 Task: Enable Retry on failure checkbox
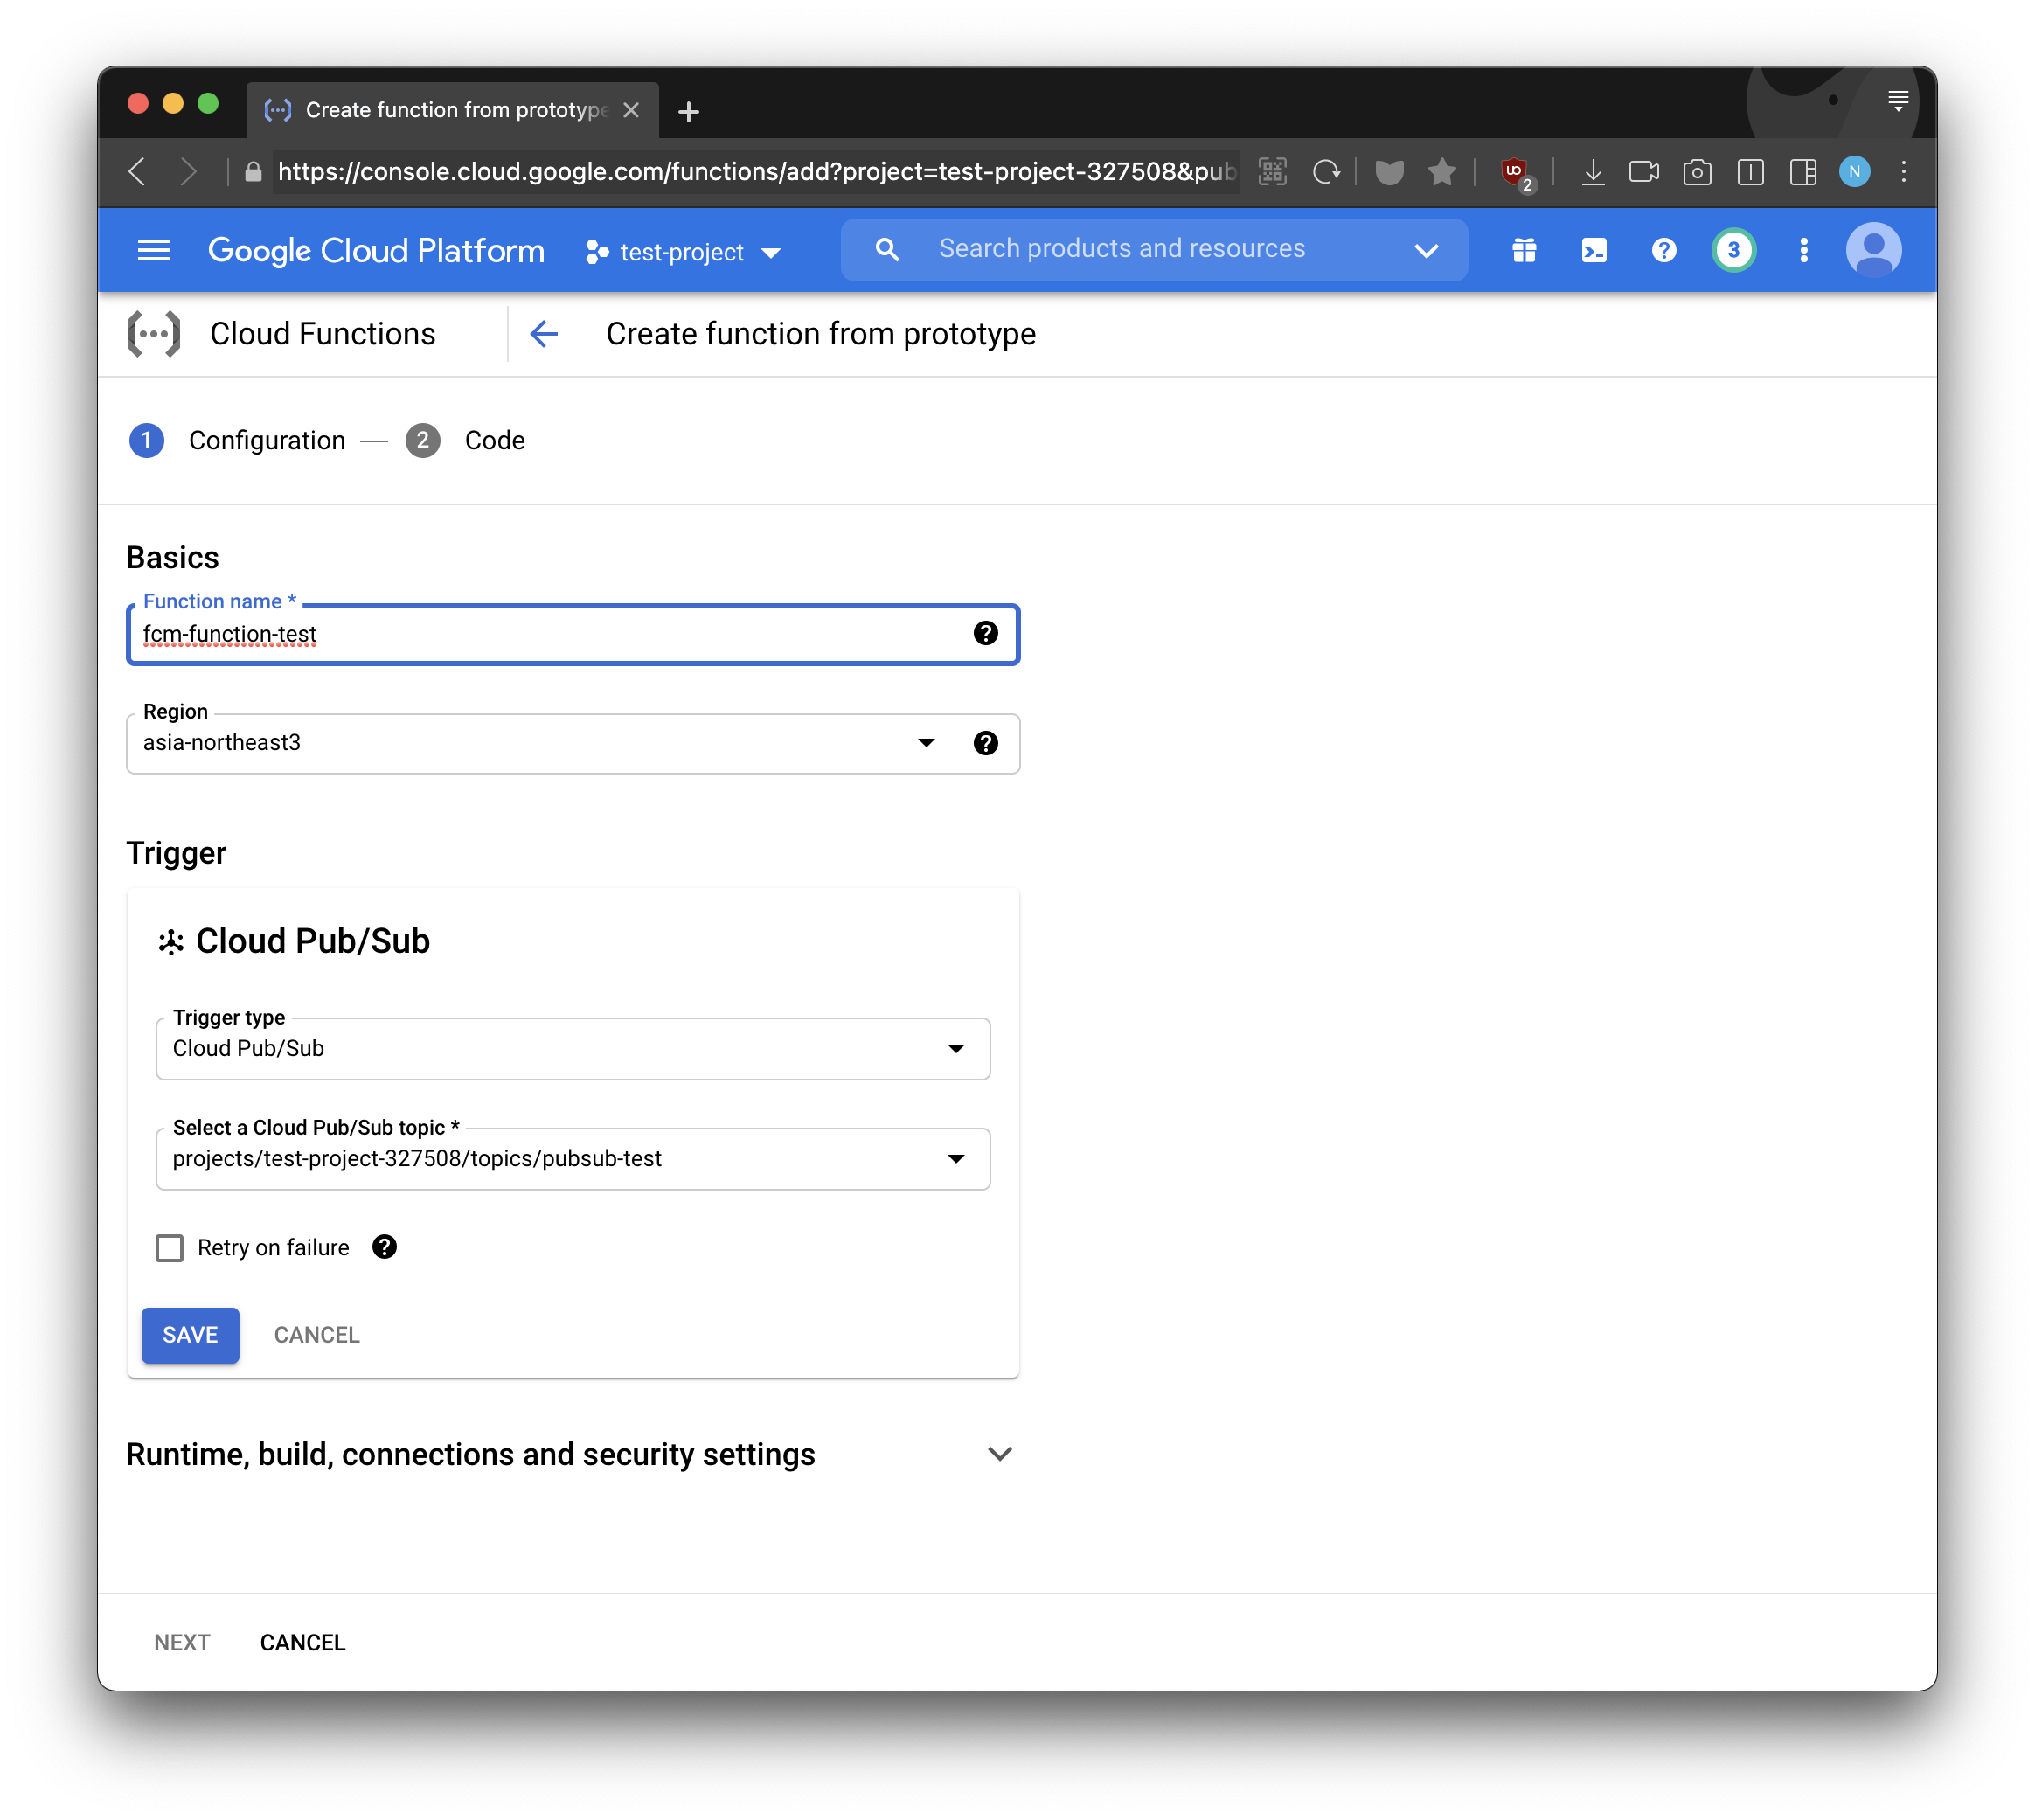170,1248
